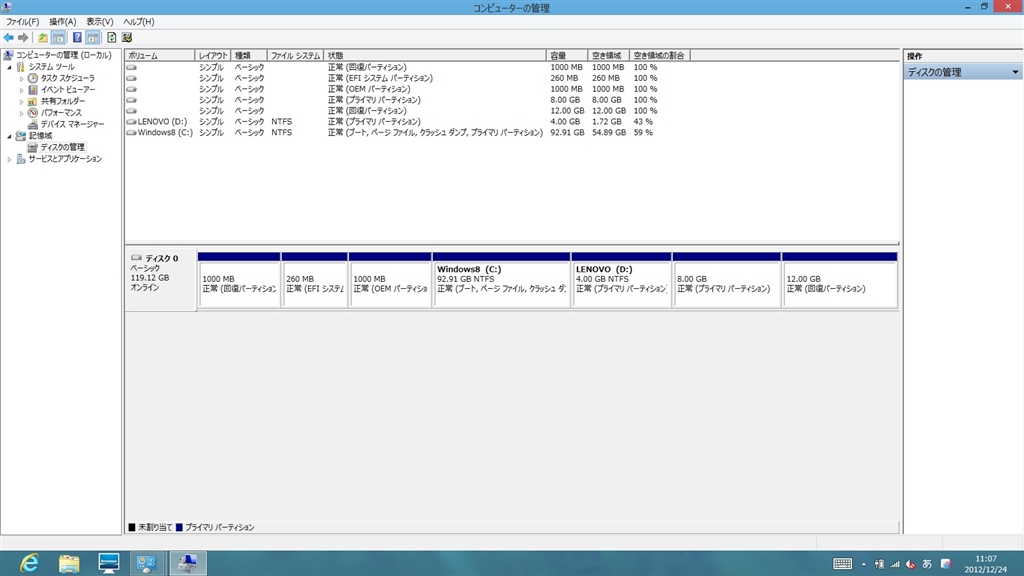1024x576 pixels.
Task: Open File Explorer from the taskbar
Action: coord(69,563)
